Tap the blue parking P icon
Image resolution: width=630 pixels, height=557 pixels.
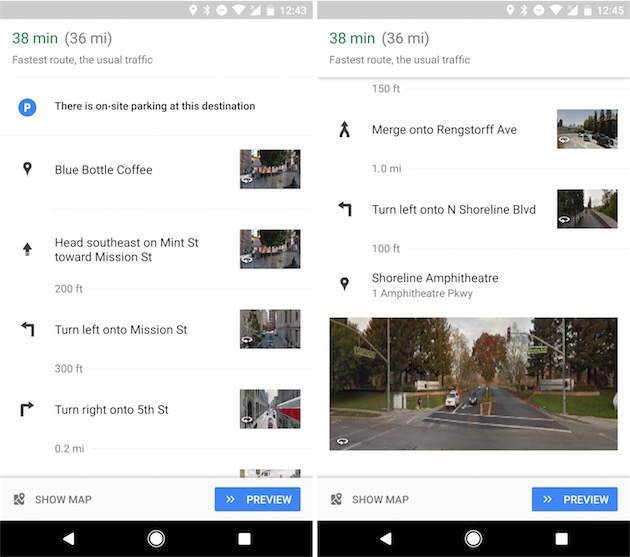(27, 107)
